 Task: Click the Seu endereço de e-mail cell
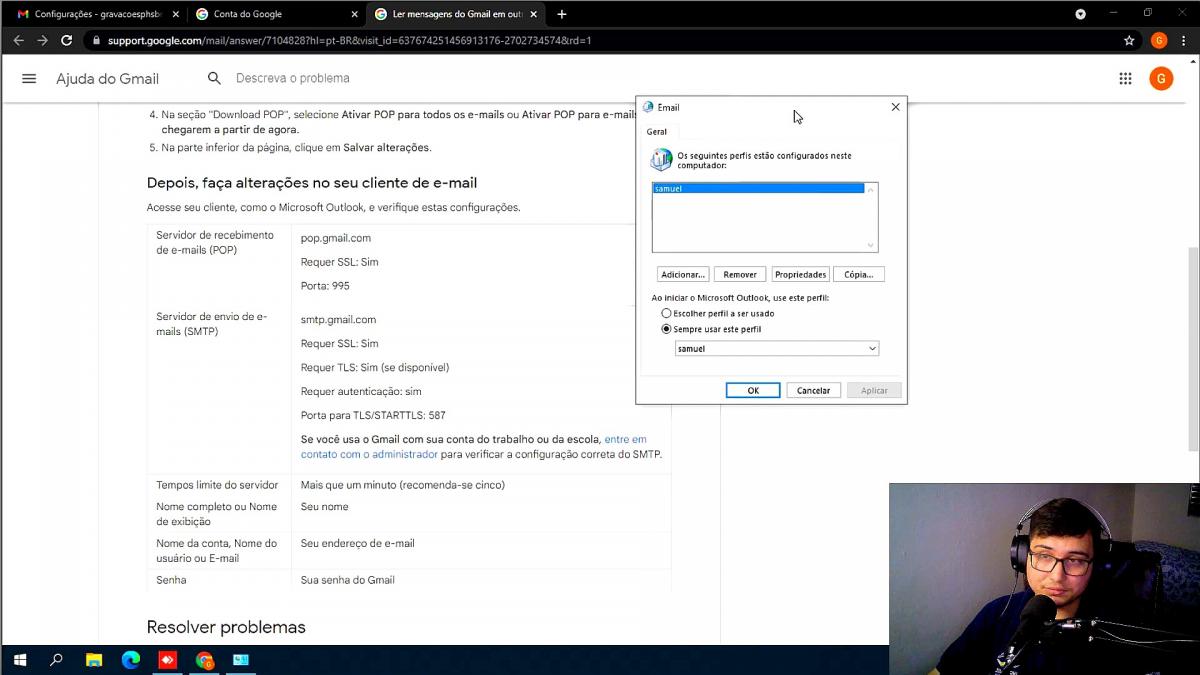[357, 543]
